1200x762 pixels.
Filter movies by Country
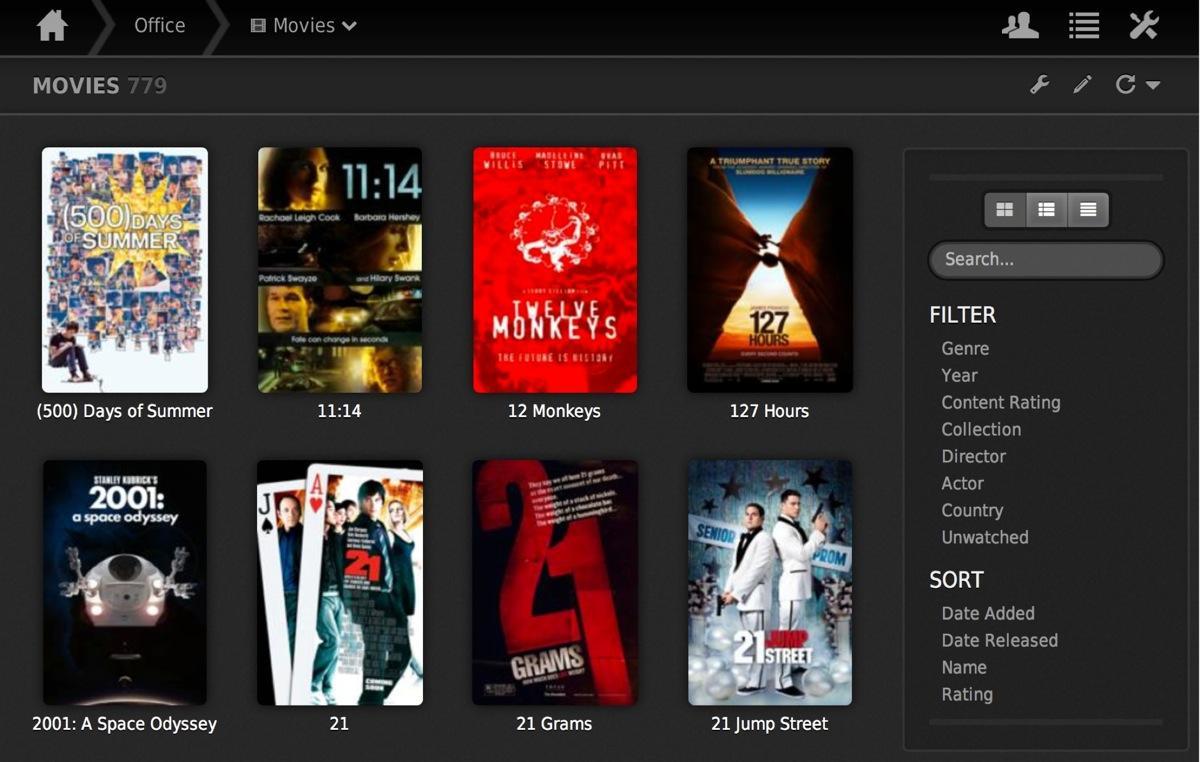pos(972,511)
